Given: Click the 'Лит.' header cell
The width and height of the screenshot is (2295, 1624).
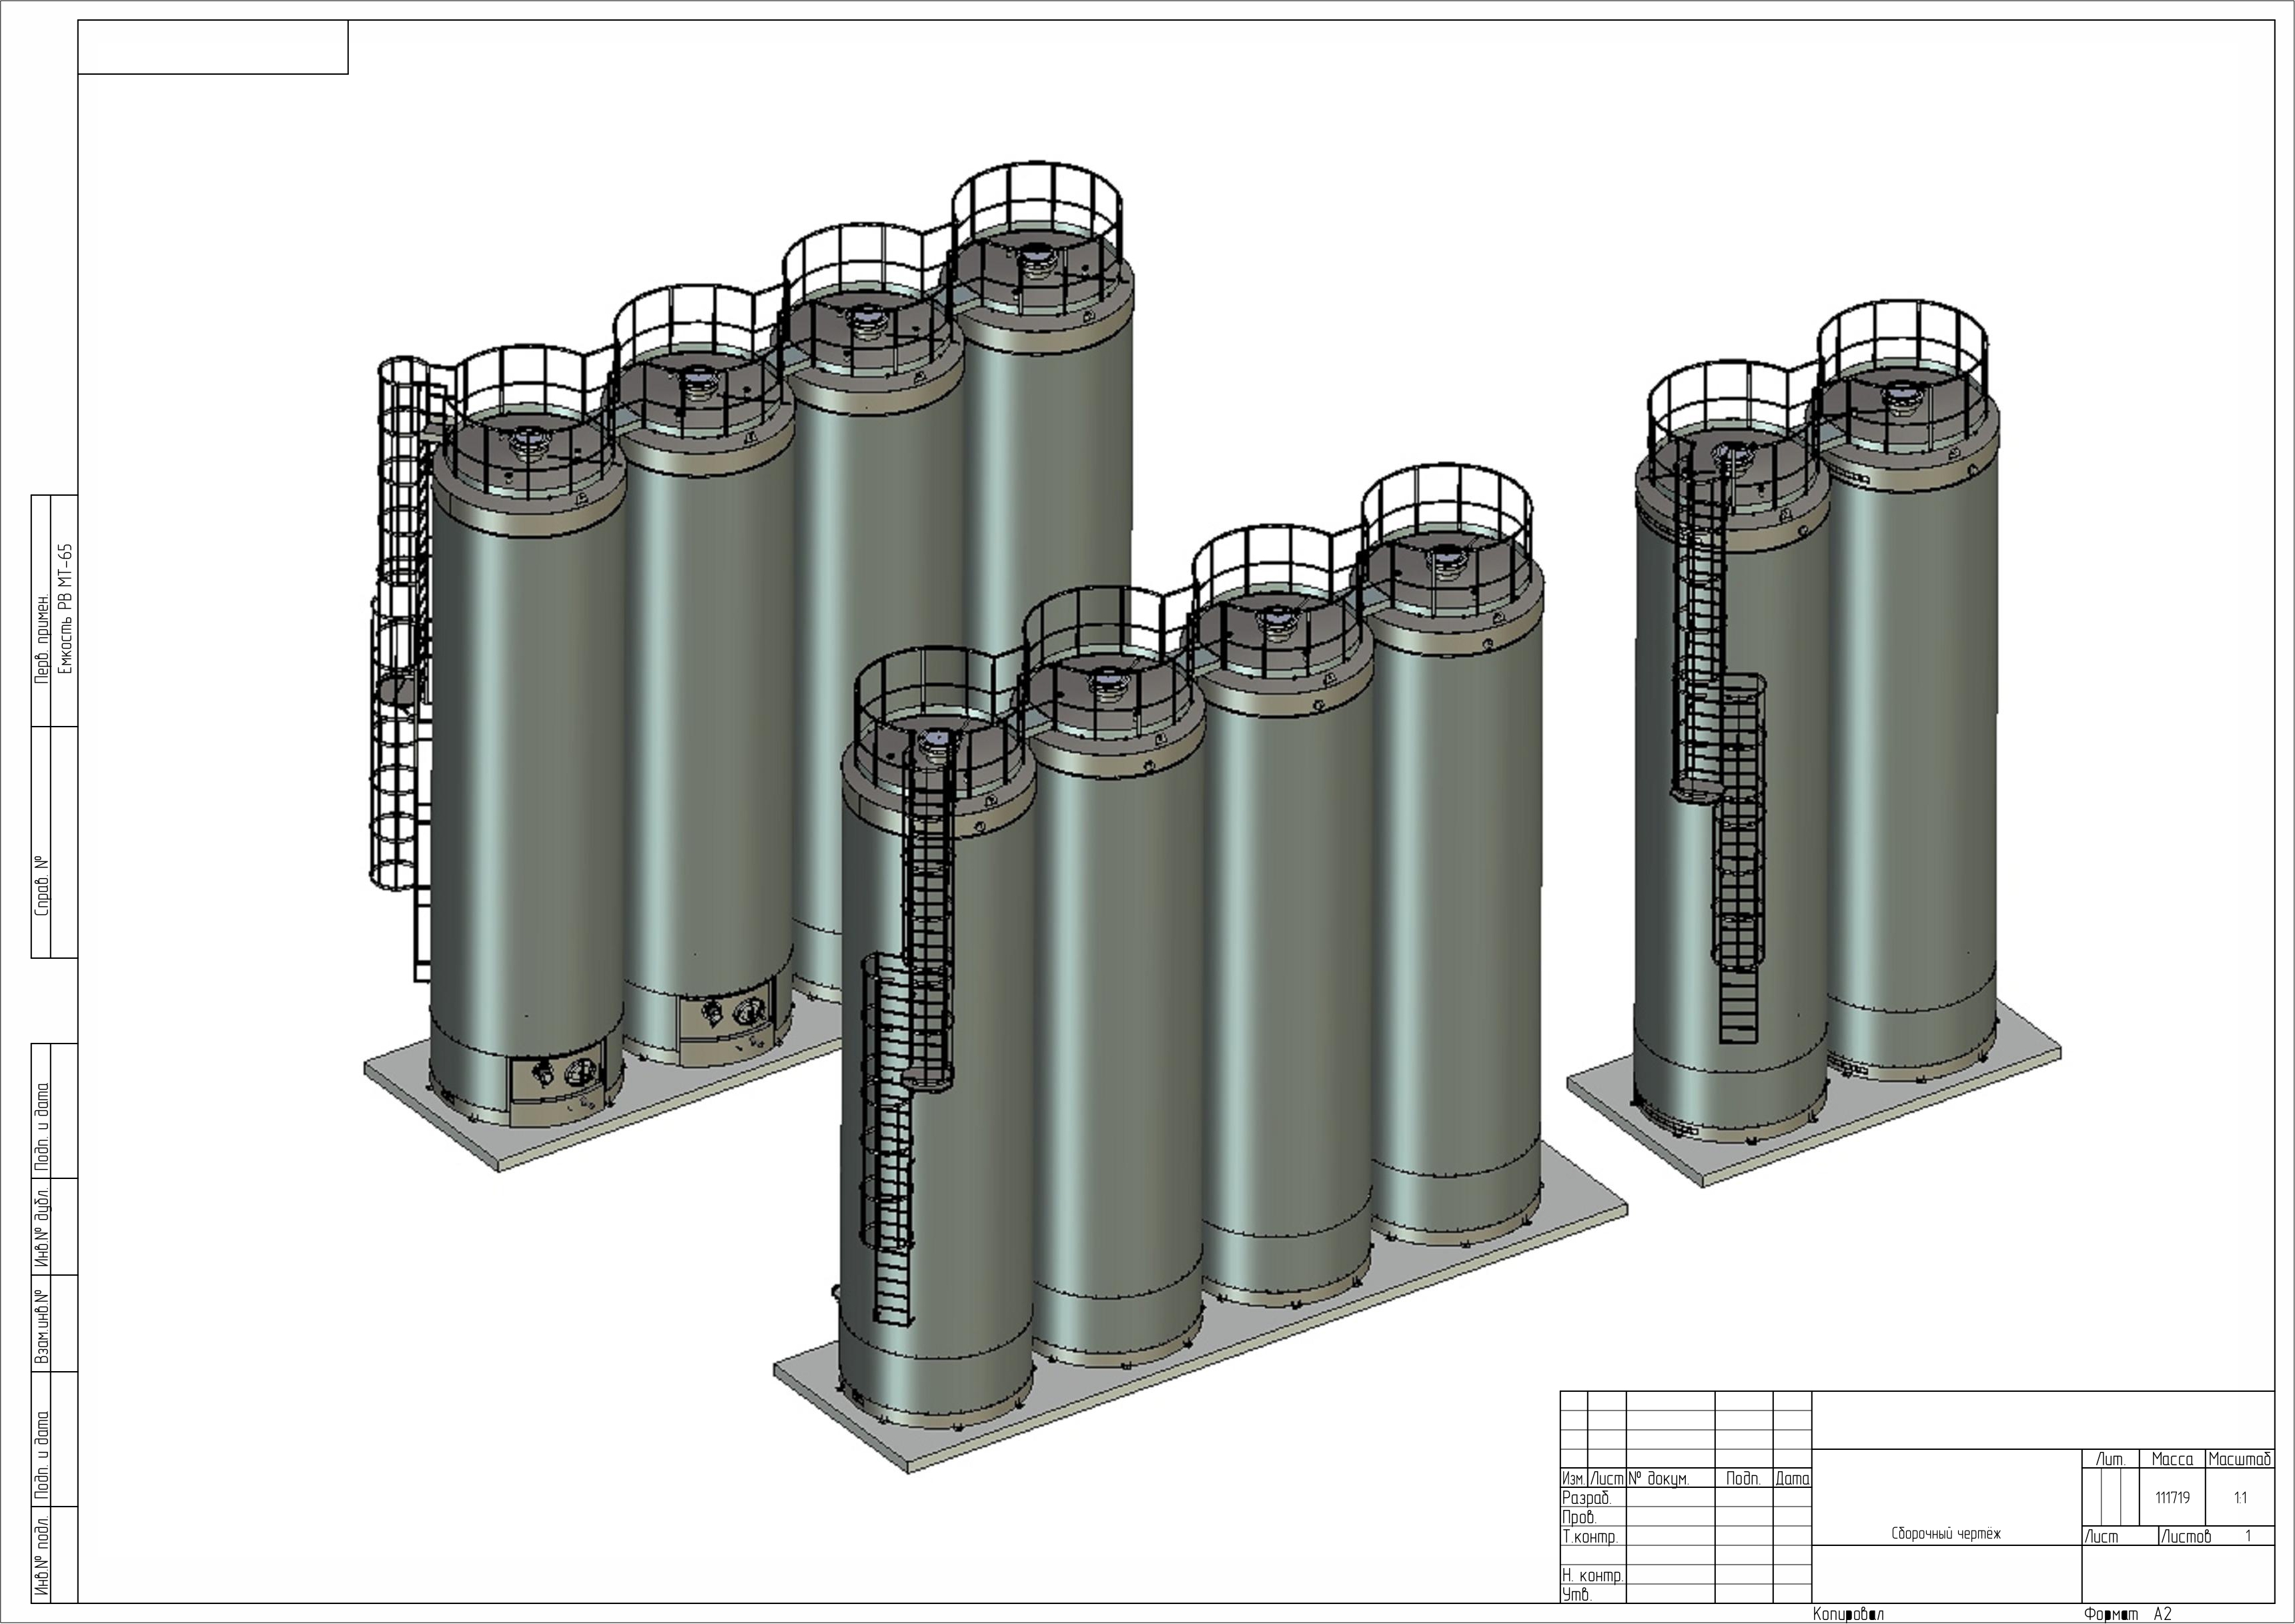Looking at the screenshot, I should pos(2110,1460).
